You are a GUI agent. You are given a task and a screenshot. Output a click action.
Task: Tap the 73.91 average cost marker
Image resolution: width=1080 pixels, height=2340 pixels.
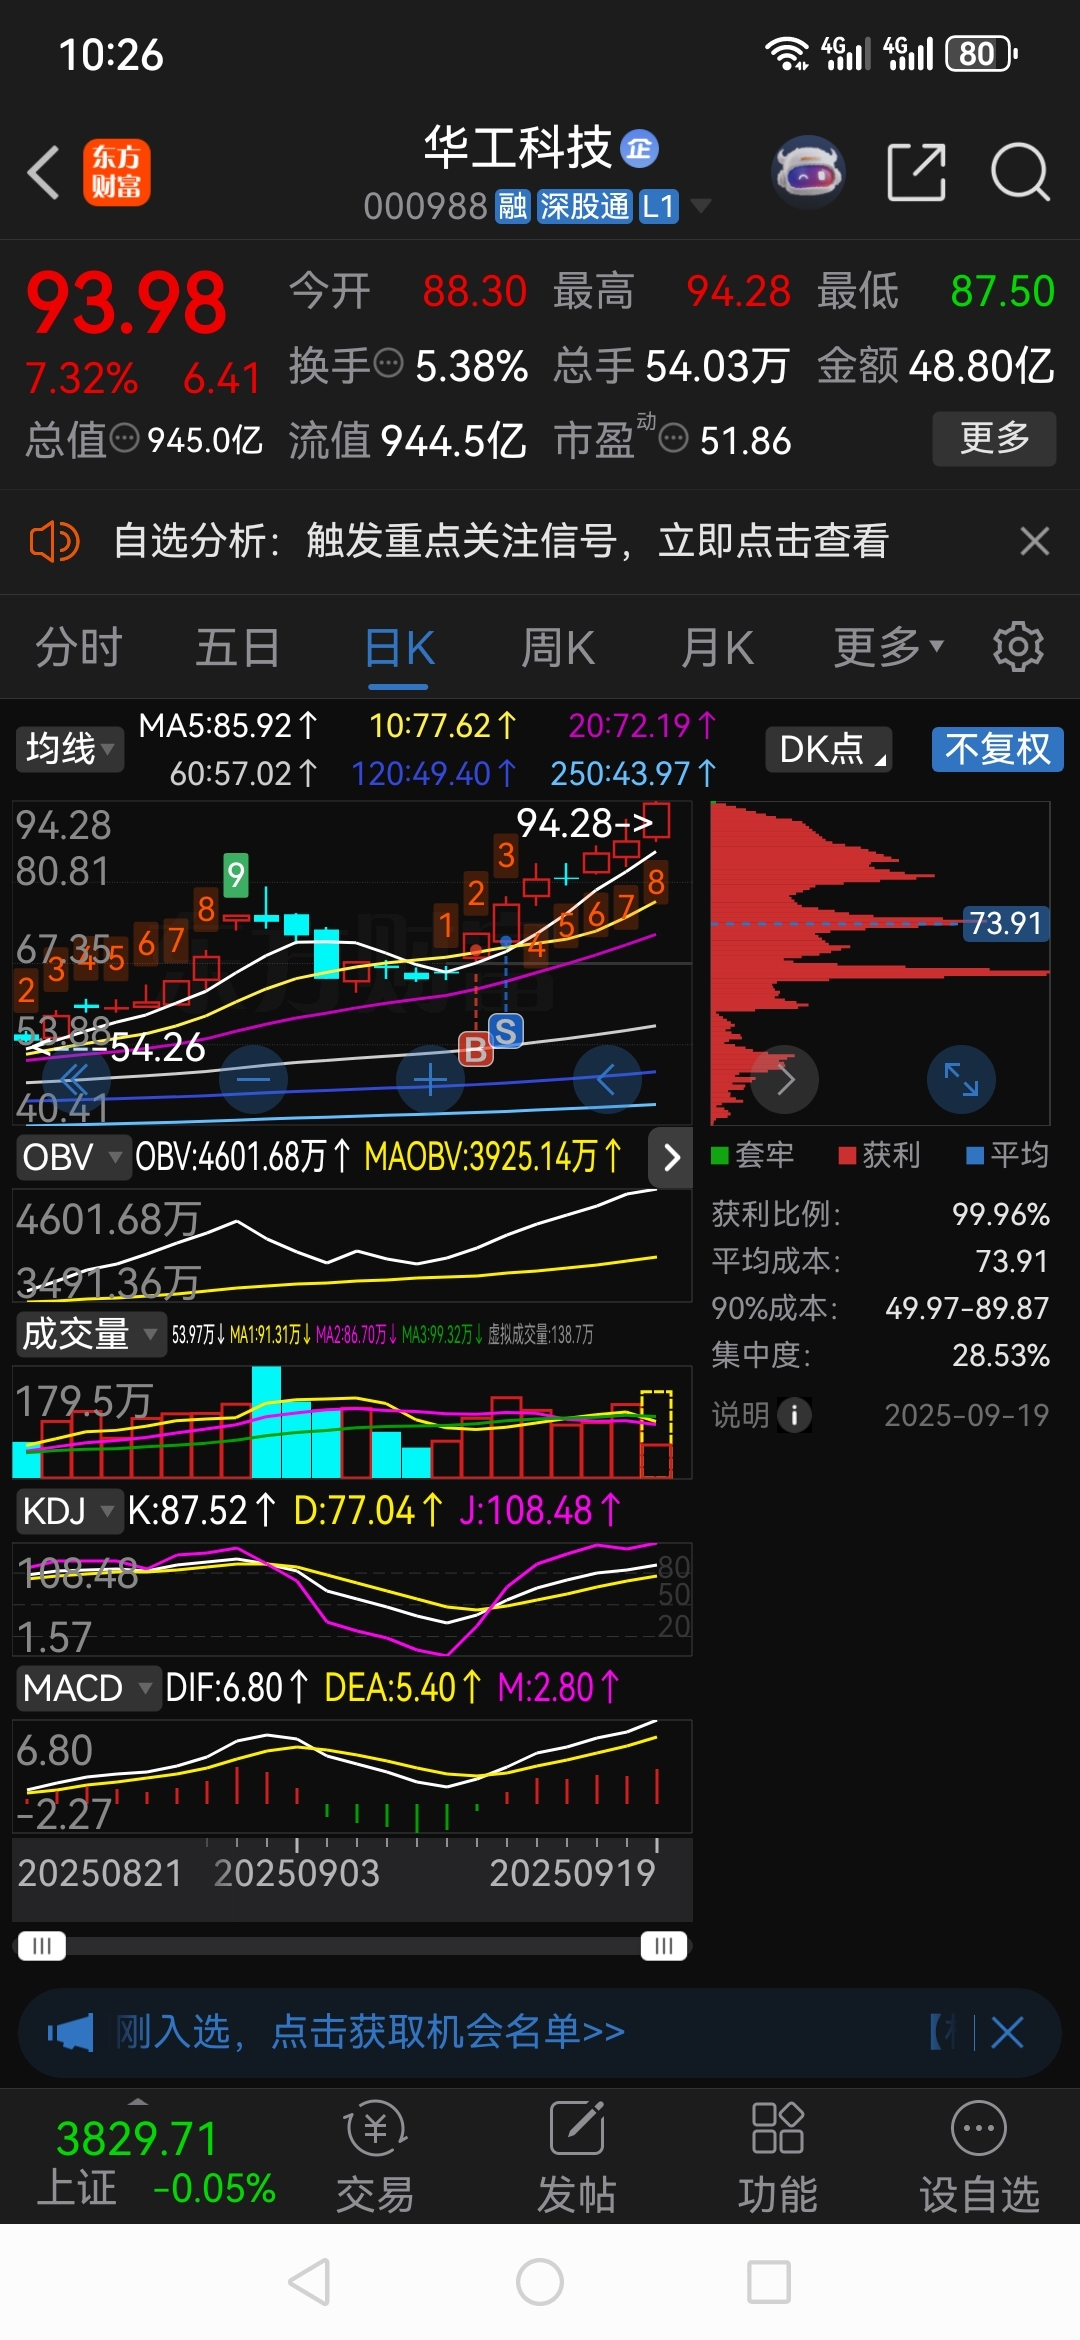click(1006, 923)
